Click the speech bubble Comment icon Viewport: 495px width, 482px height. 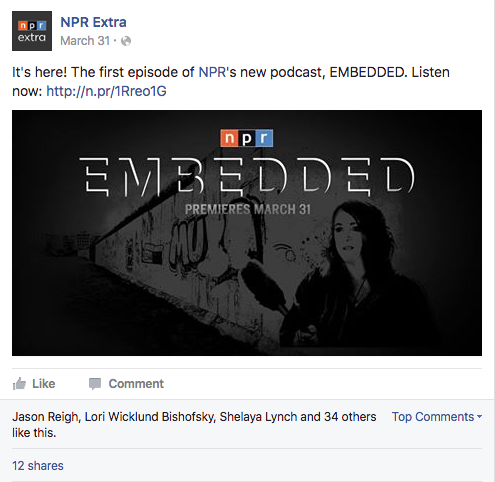95,384
